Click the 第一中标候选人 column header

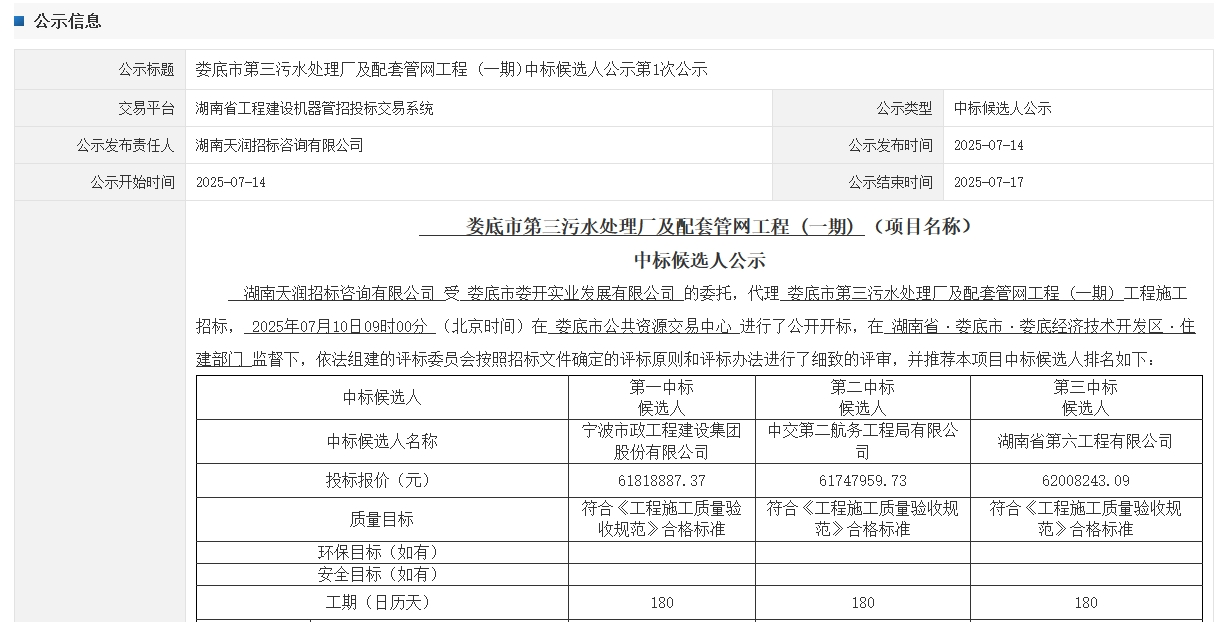point(661,397)
